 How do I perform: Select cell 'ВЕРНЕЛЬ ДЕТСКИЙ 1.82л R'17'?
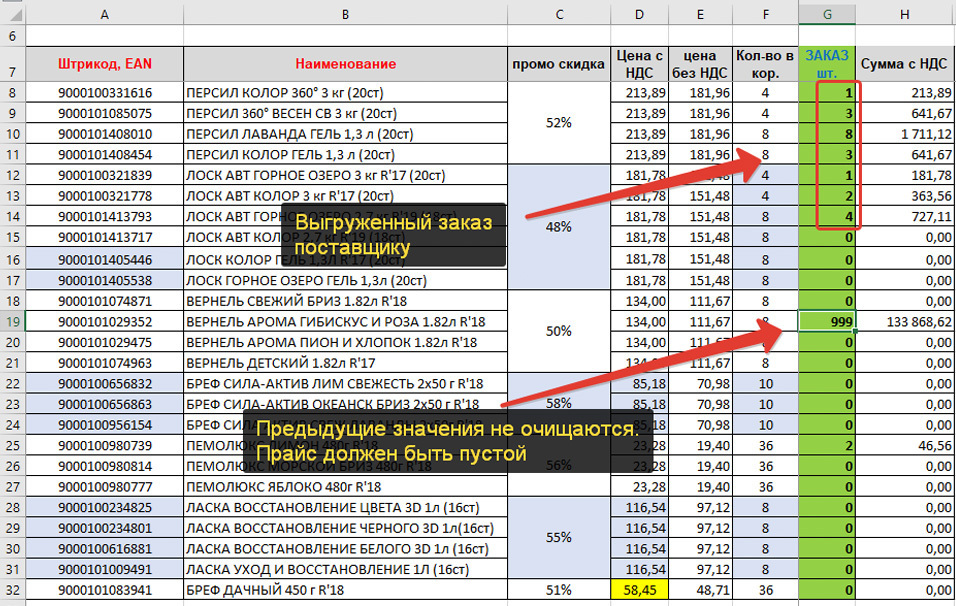(x=345, y=363)
